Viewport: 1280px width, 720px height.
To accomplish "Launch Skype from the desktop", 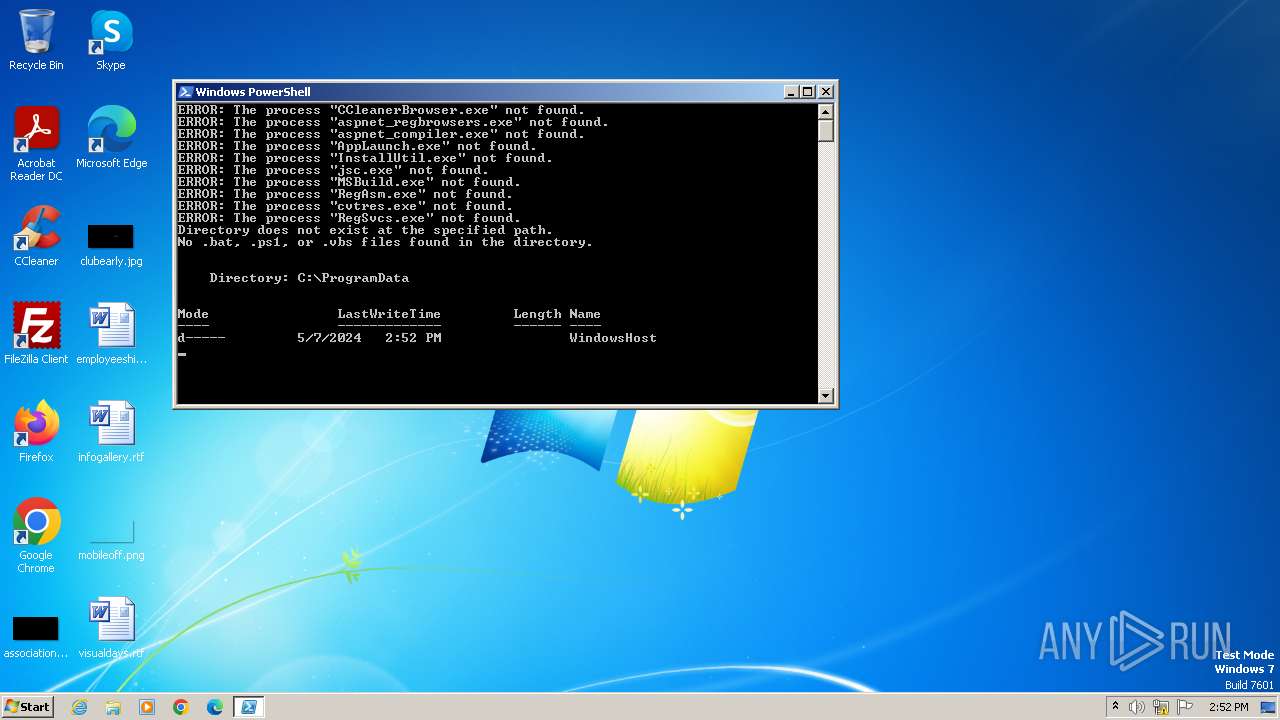I will pyautogui.click(x=111, y=40).
